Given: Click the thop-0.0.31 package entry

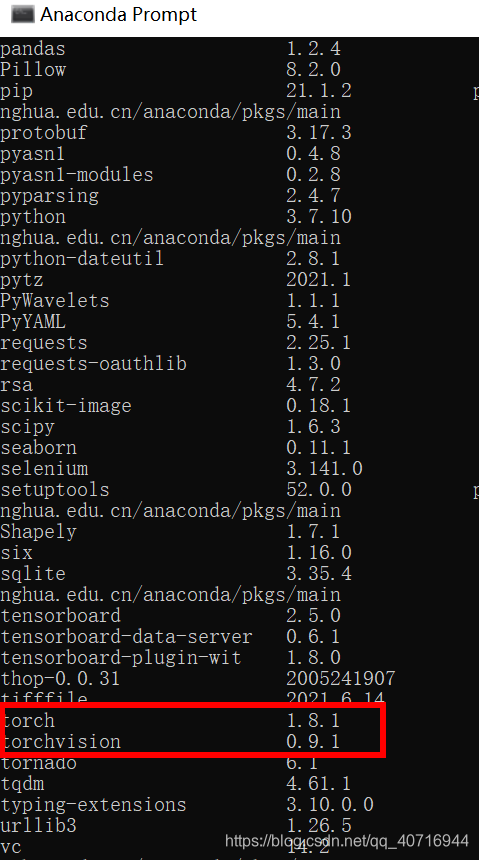Looking at the screenshot, I should pyautogui.click(x=60, y=678).
